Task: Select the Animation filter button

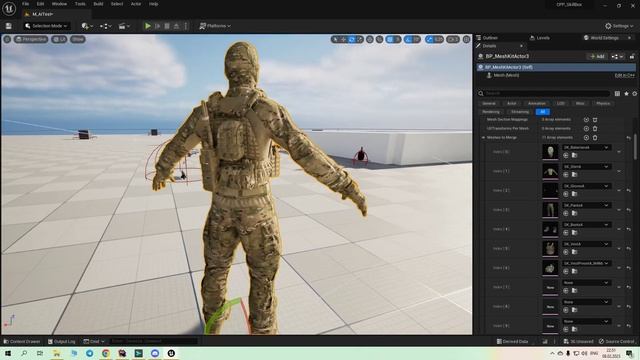Action: pyautogui.click(x=537, y=103)
